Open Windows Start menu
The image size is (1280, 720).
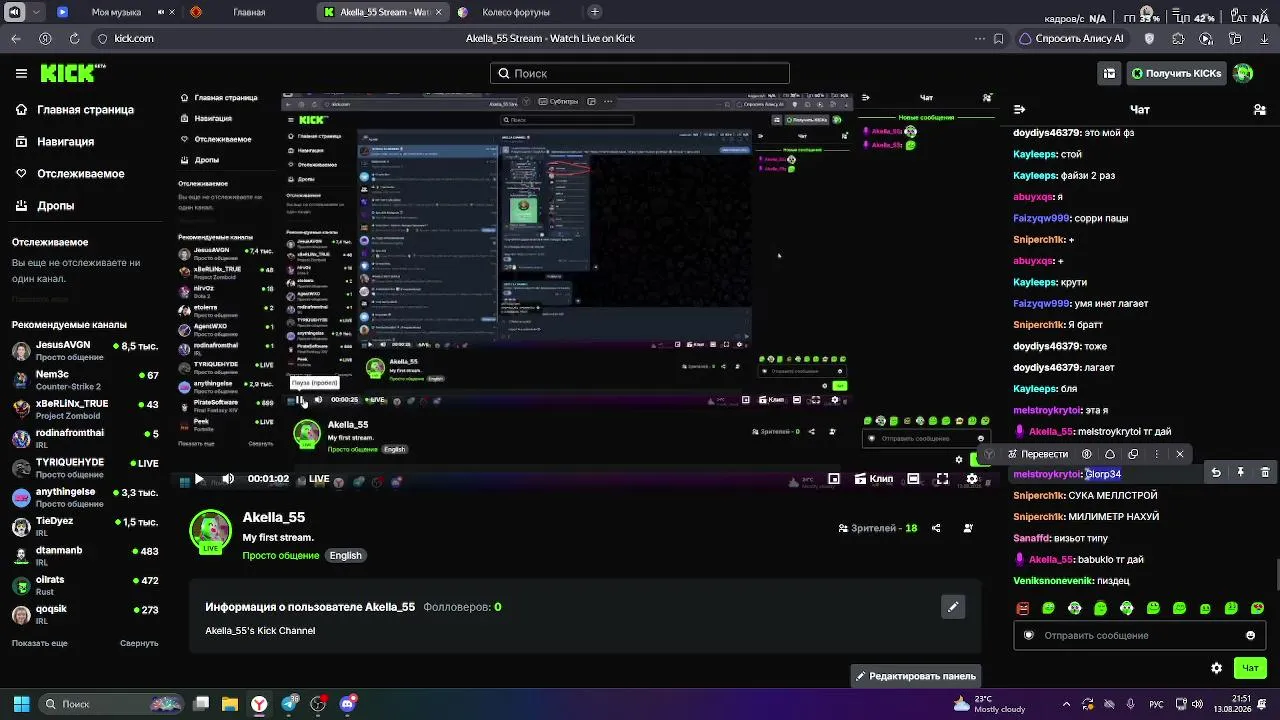point(21,704)
